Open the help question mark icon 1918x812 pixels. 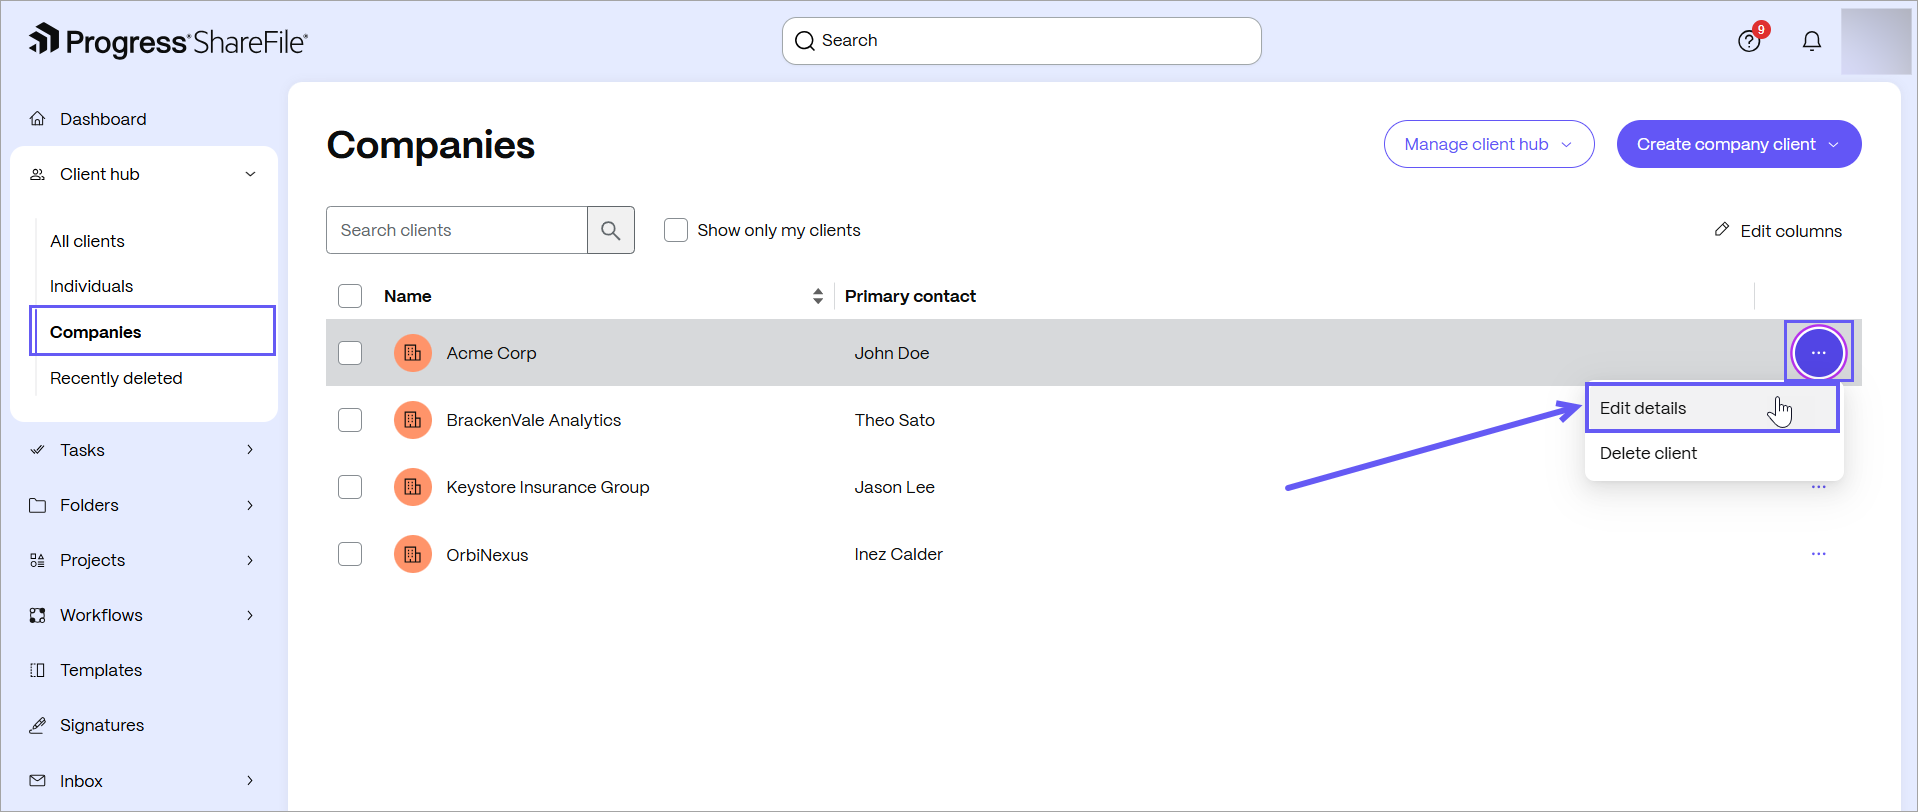(1749, 41)
